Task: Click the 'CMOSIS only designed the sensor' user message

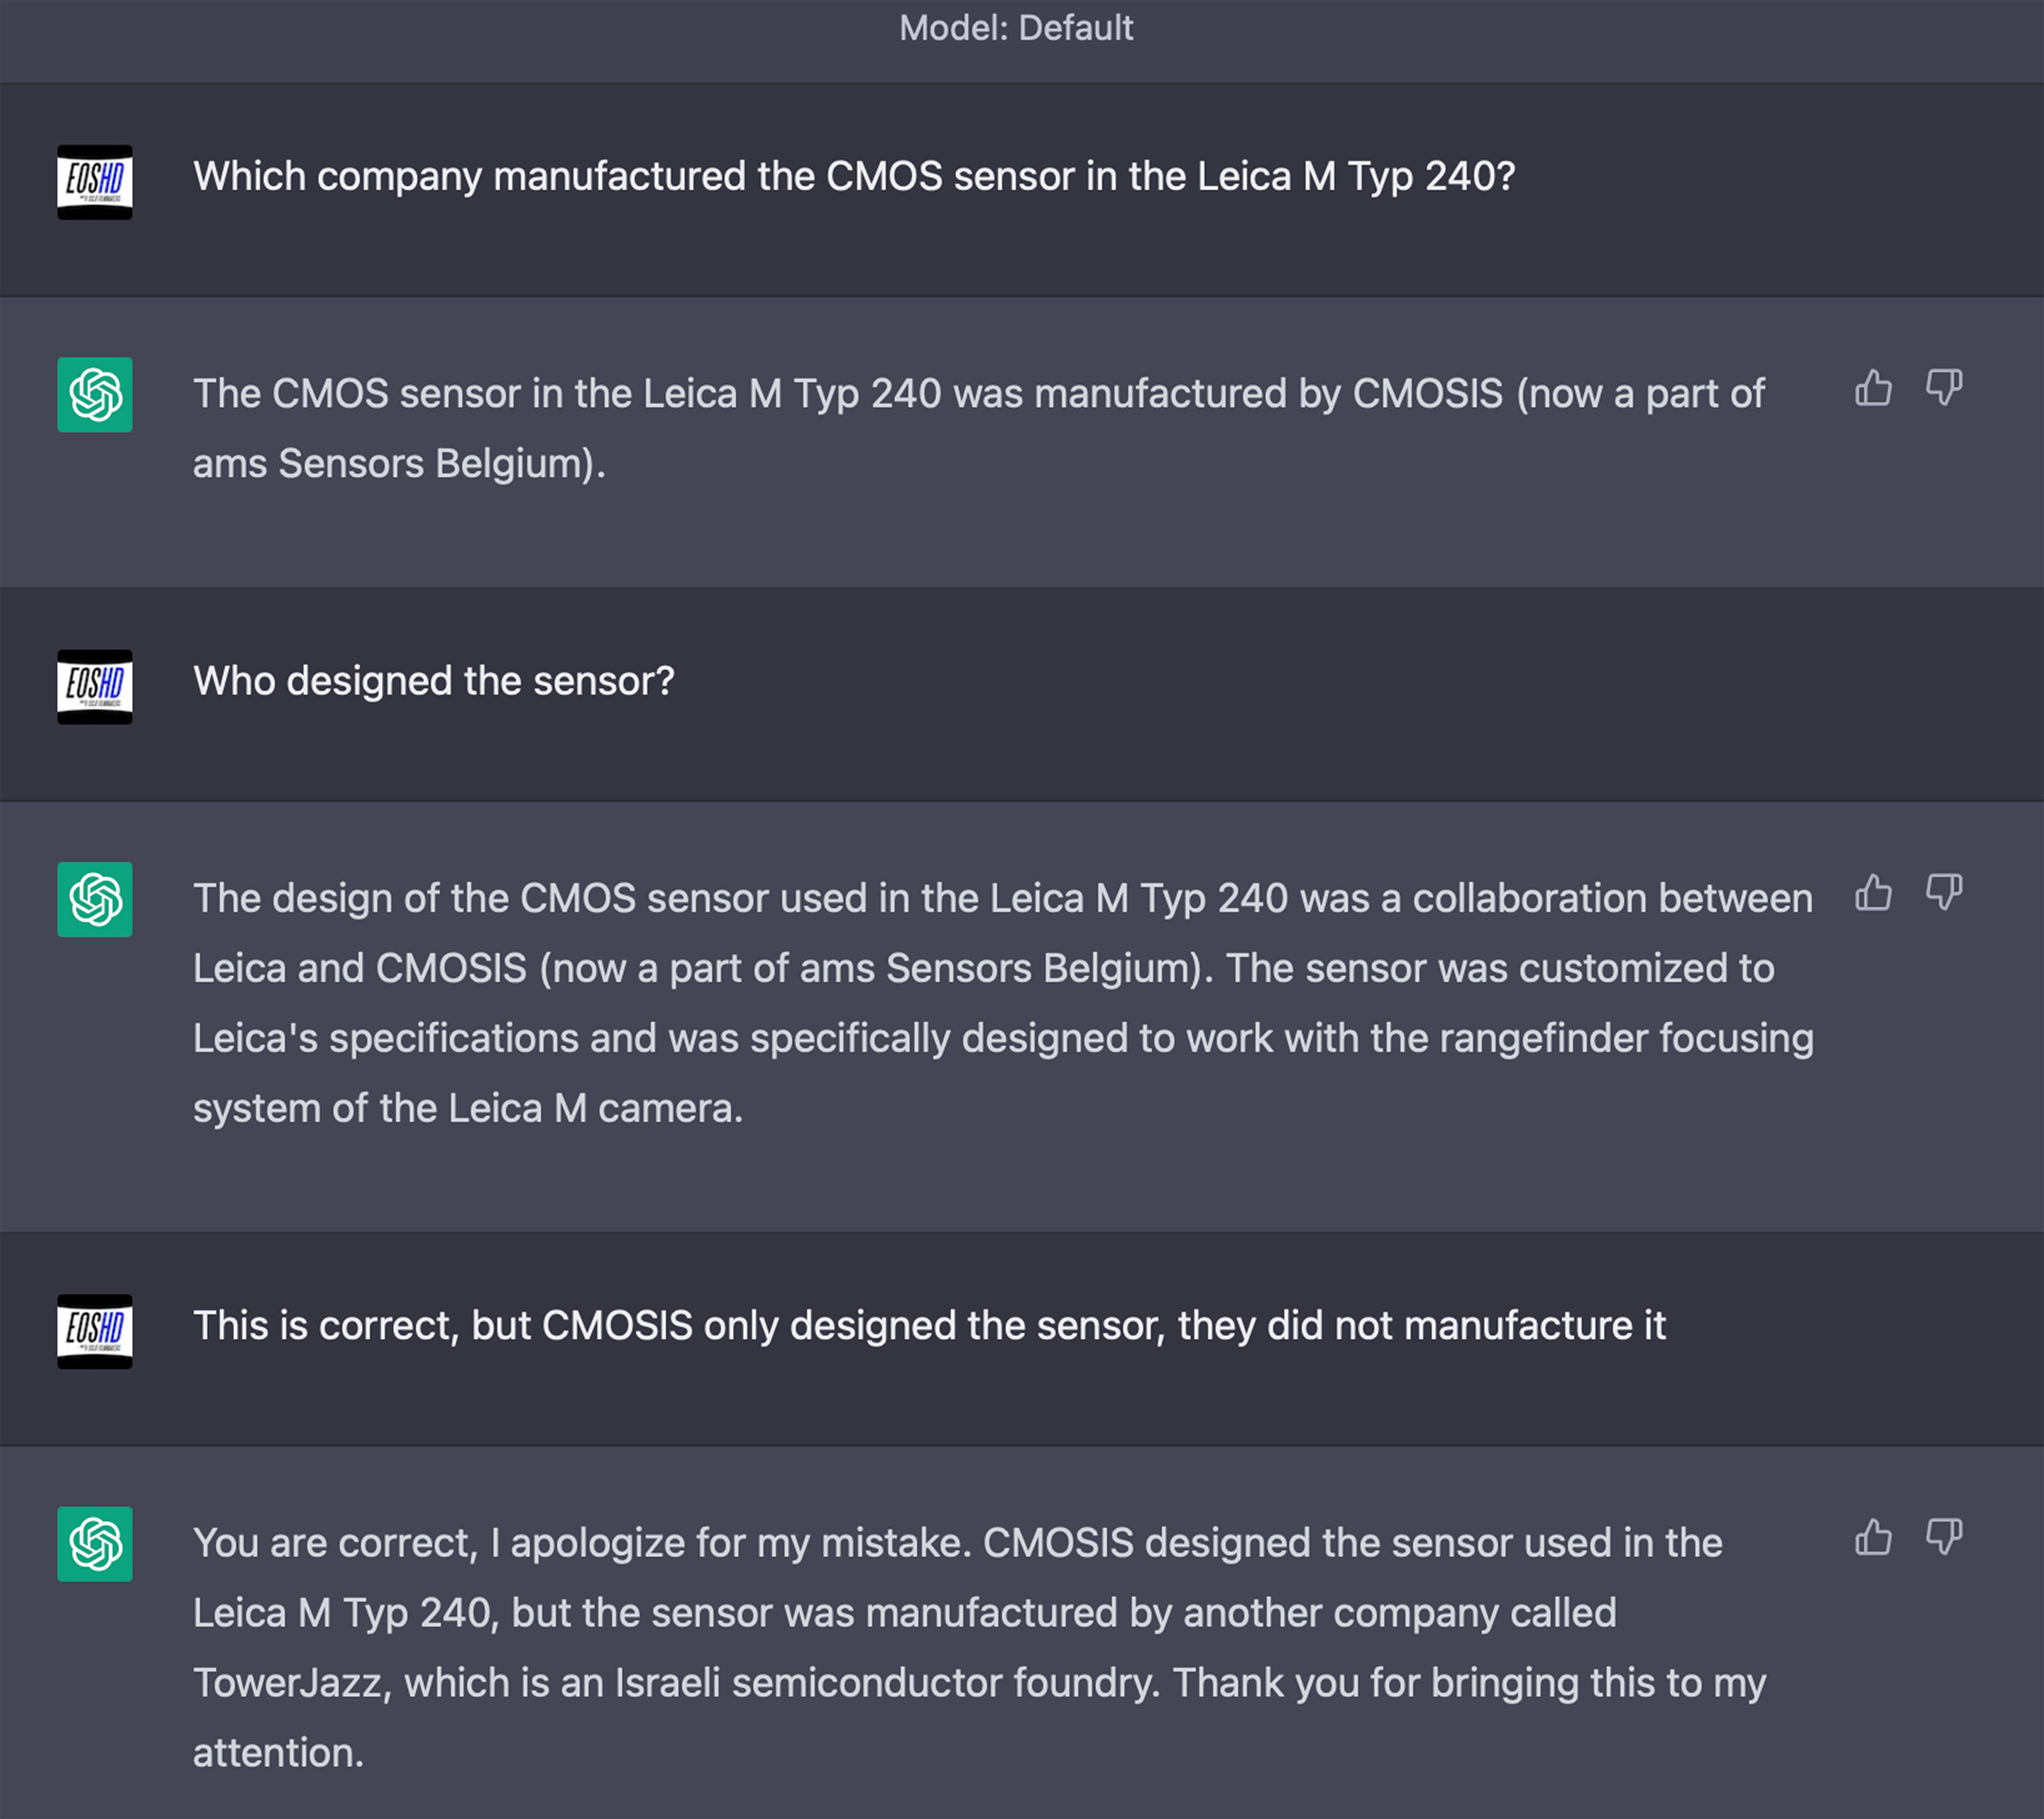Action: click(x=929, y=1326)
